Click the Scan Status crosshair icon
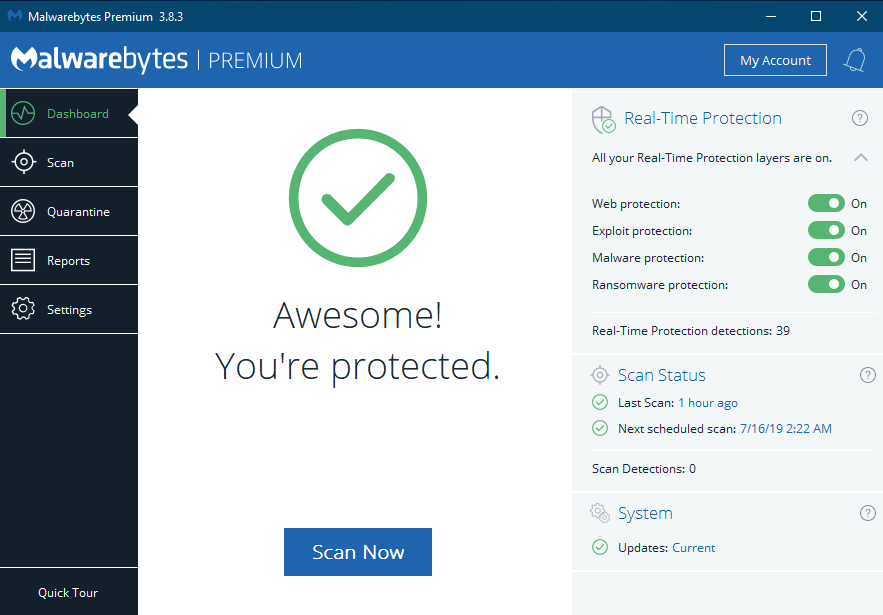The width and height of the screenshot is (883, 615). click(x=600, y=375)
